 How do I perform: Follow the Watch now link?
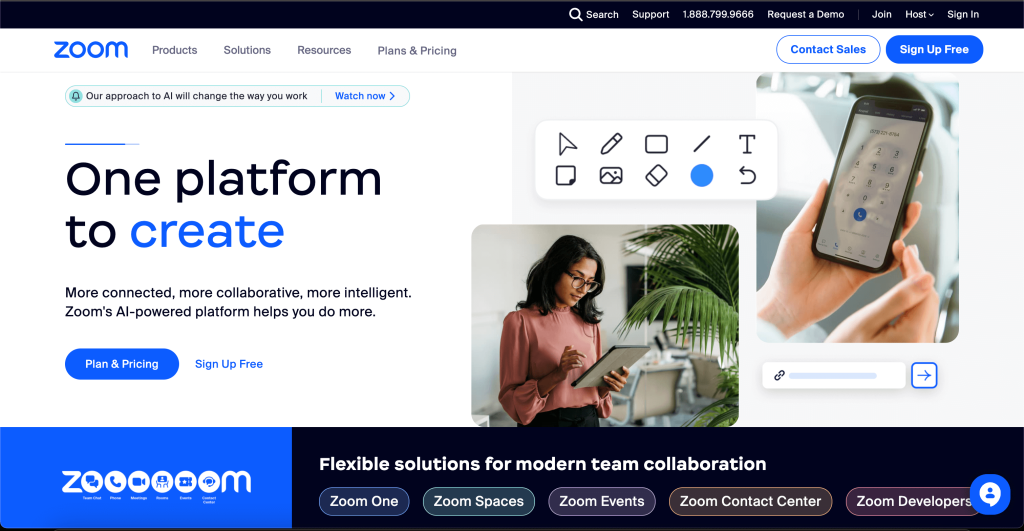[x=365, y=96]
